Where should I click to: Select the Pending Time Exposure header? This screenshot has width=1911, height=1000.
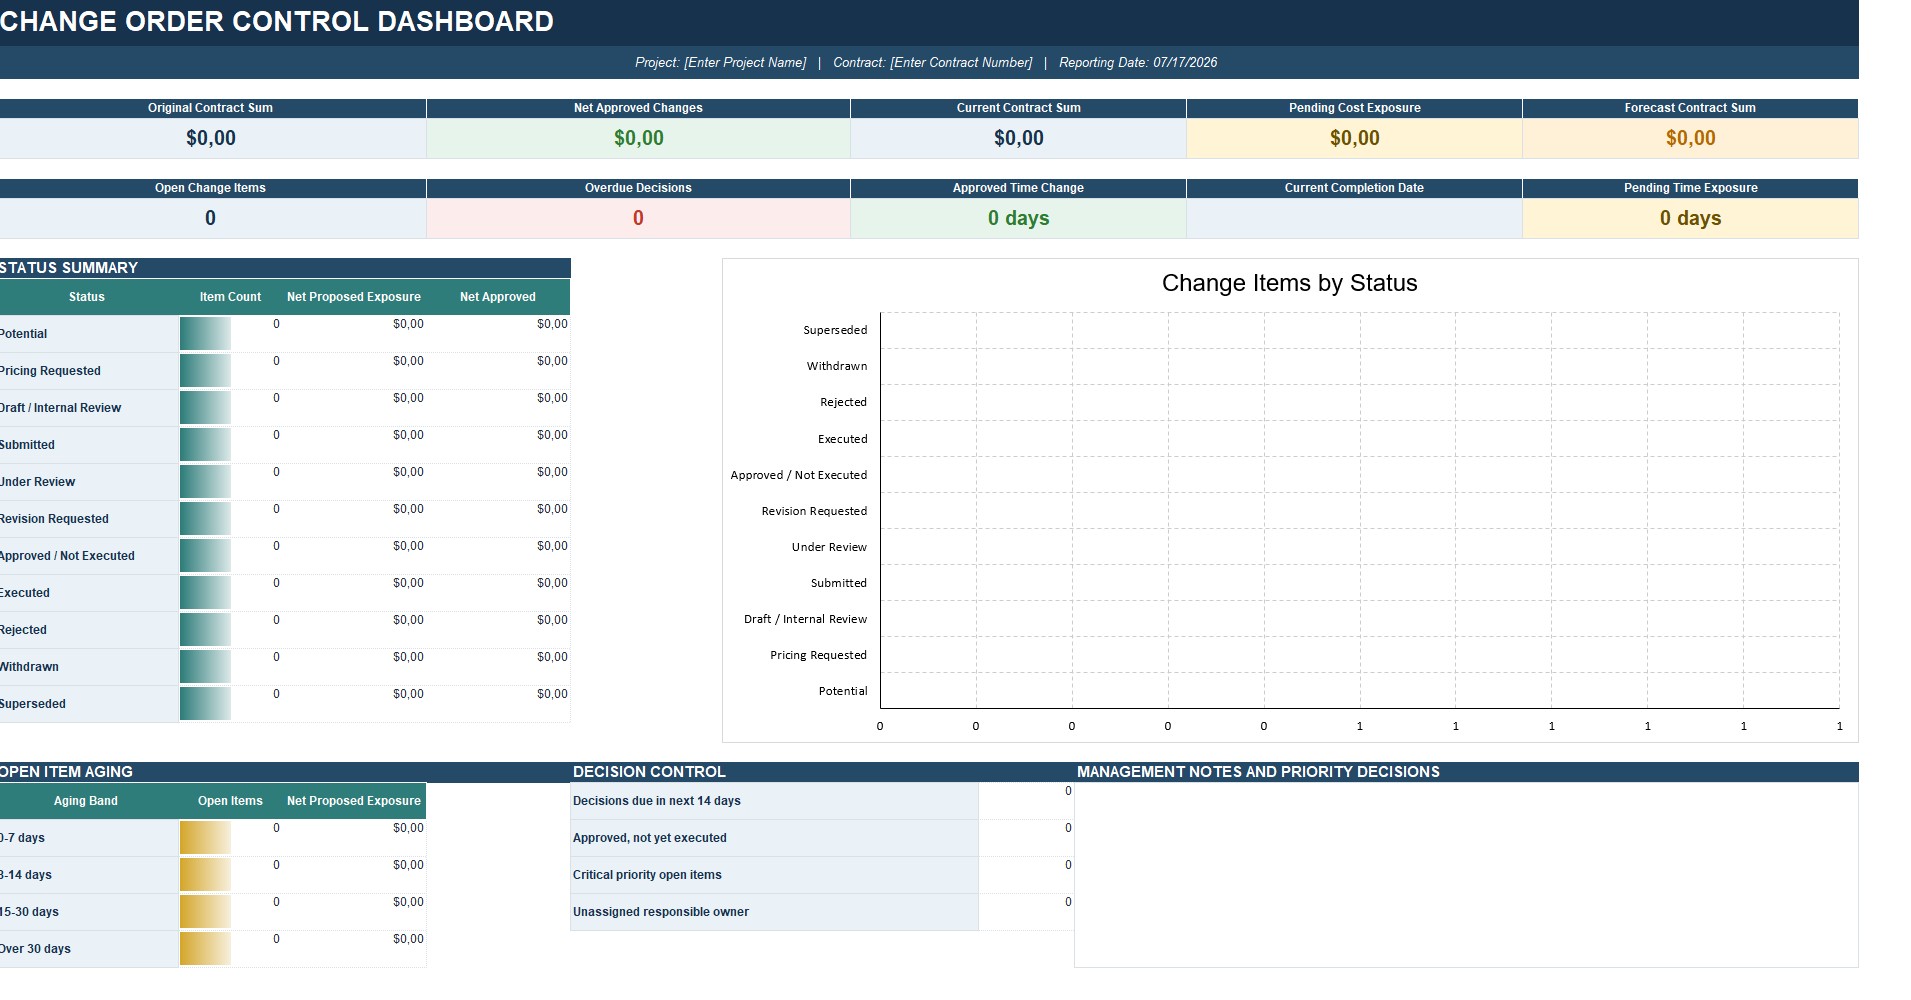point(1690,188)
